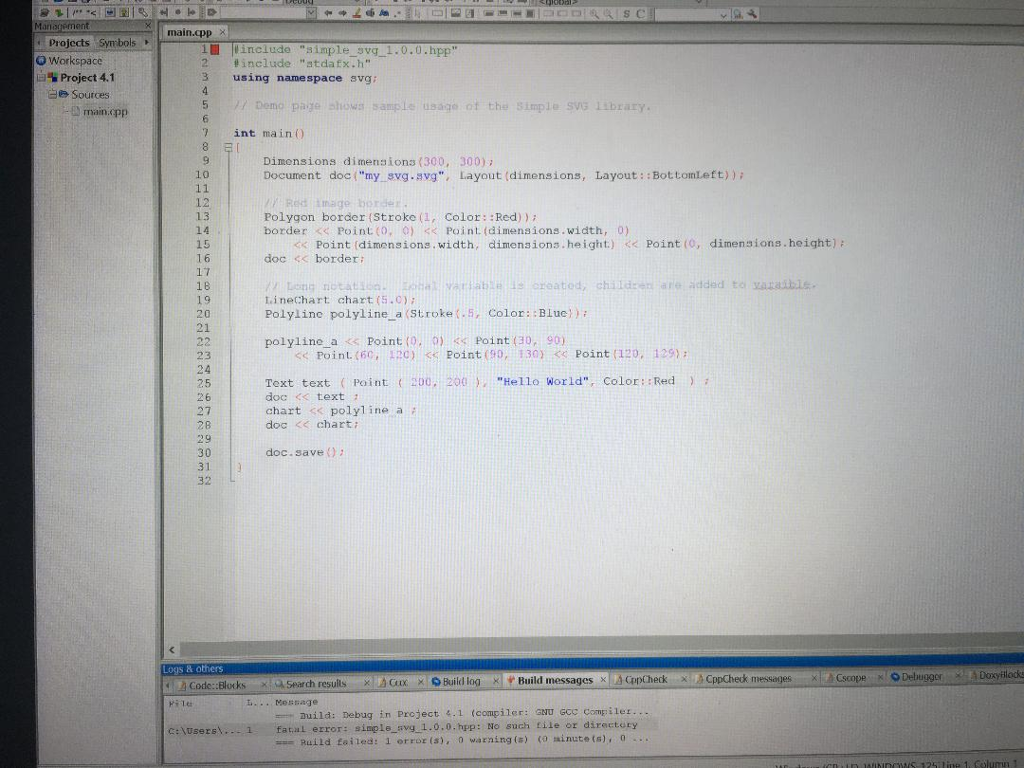1024x768 pixels.
Task: Open the Debug/Release target dropdown
Action: tap(312, 14)
